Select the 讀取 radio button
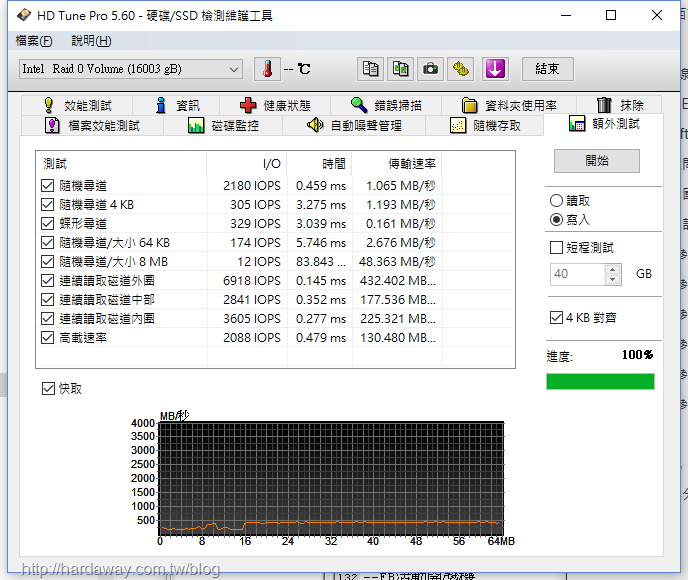 pyautogui.click(x=556, y=200)
